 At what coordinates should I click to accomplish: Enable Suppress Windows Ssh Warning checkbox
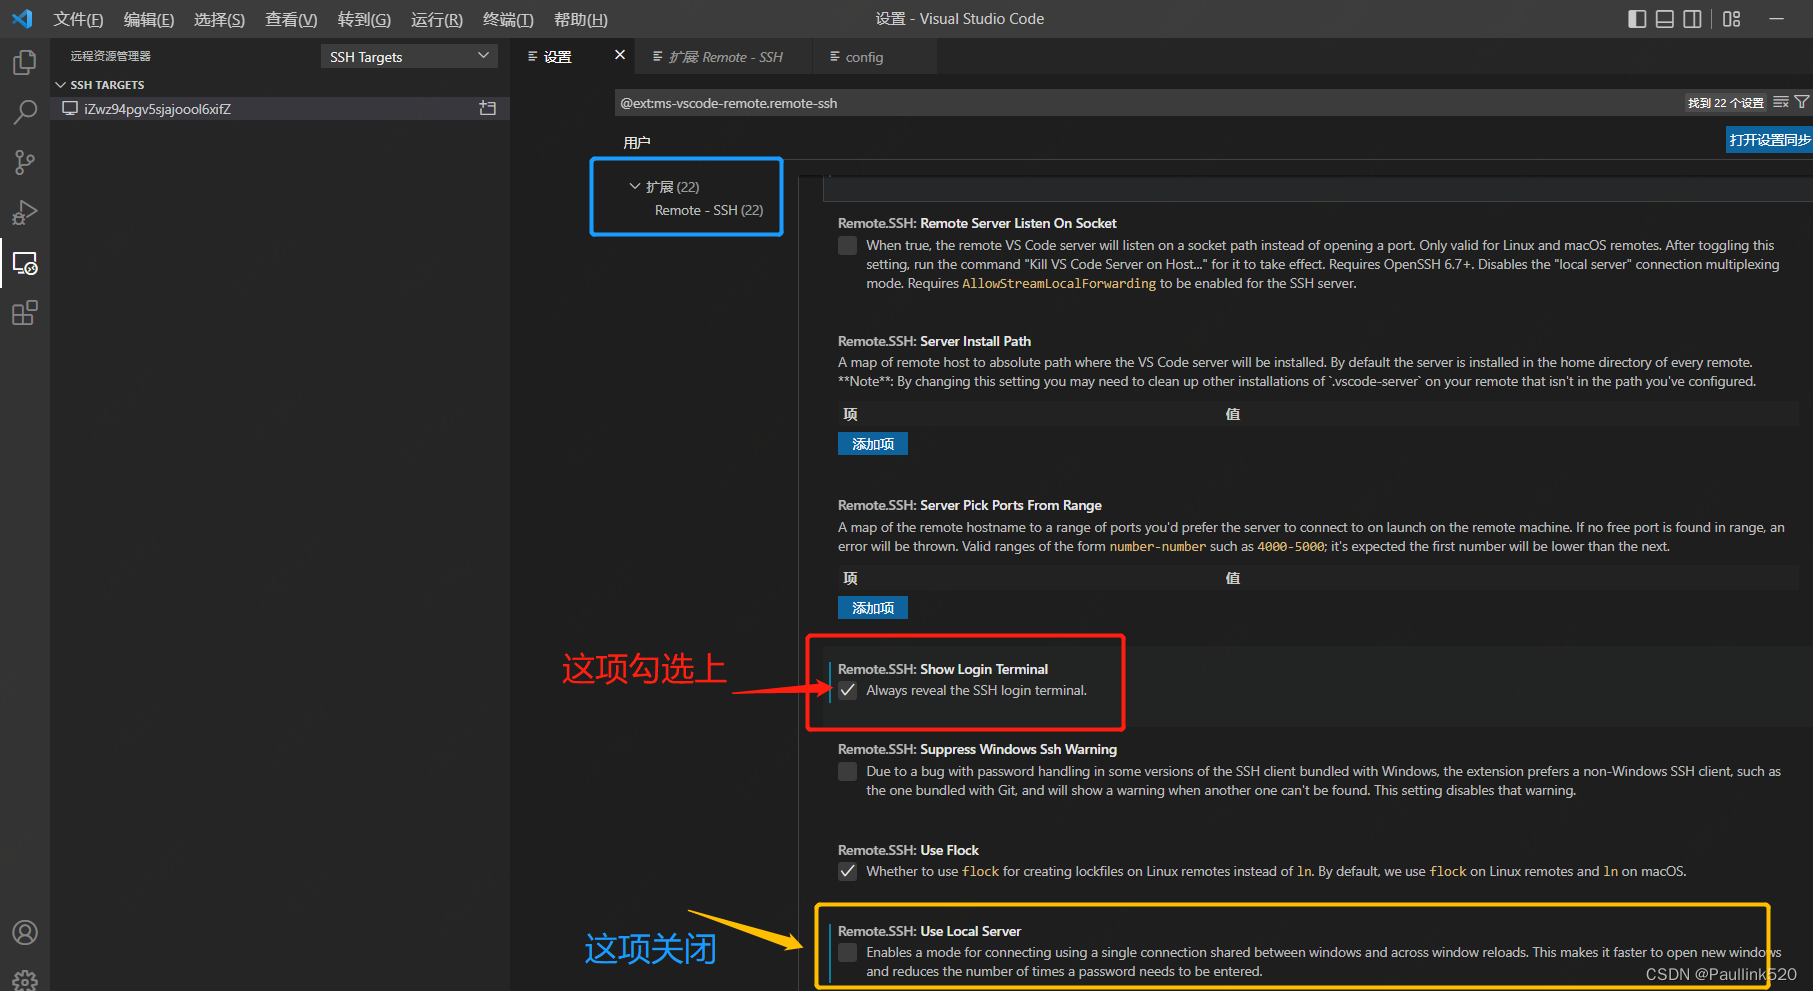point(848,772)
